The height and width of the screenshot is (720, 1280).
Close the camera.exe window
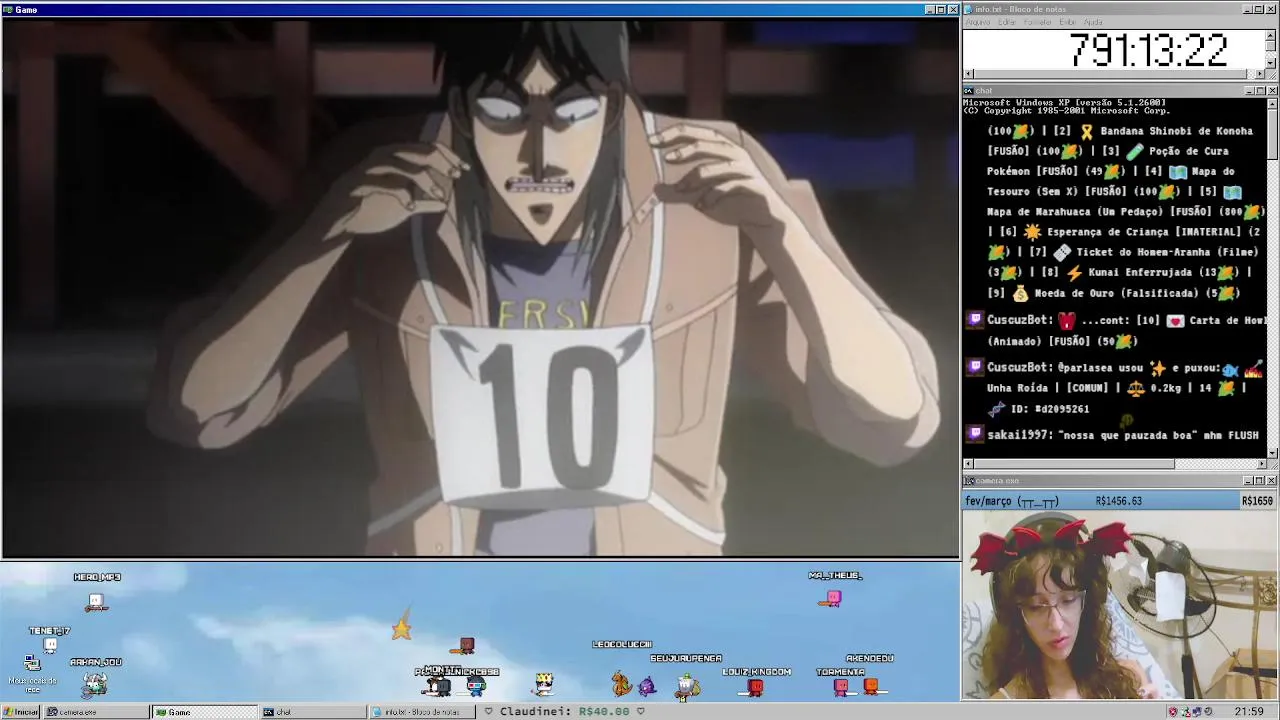[x=1271, y=481]
